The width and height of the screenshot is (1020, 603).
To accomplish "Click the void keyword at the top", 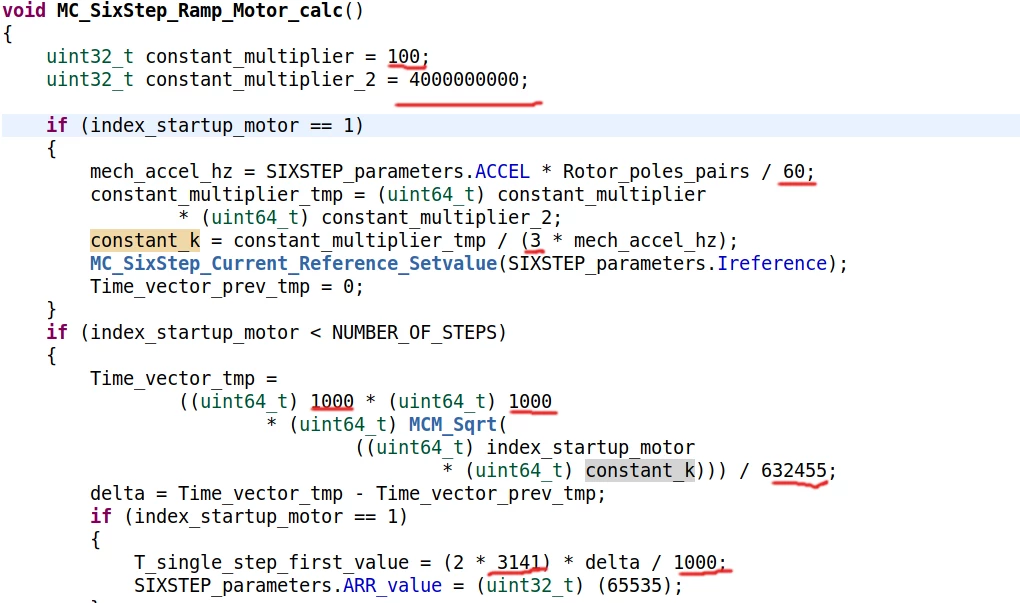I will (x=24, y=11).
